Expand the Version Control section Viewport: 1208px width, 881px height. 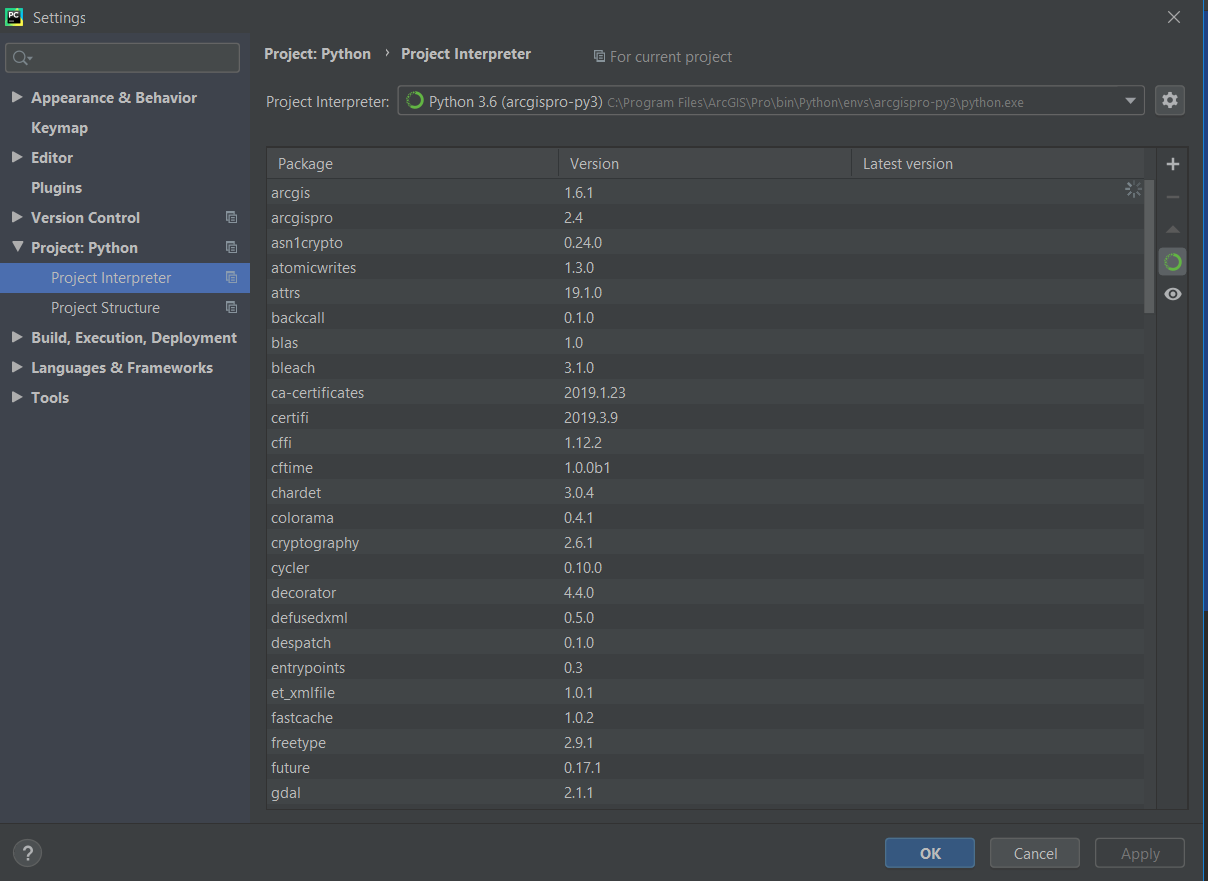click(x=17, y=217)
